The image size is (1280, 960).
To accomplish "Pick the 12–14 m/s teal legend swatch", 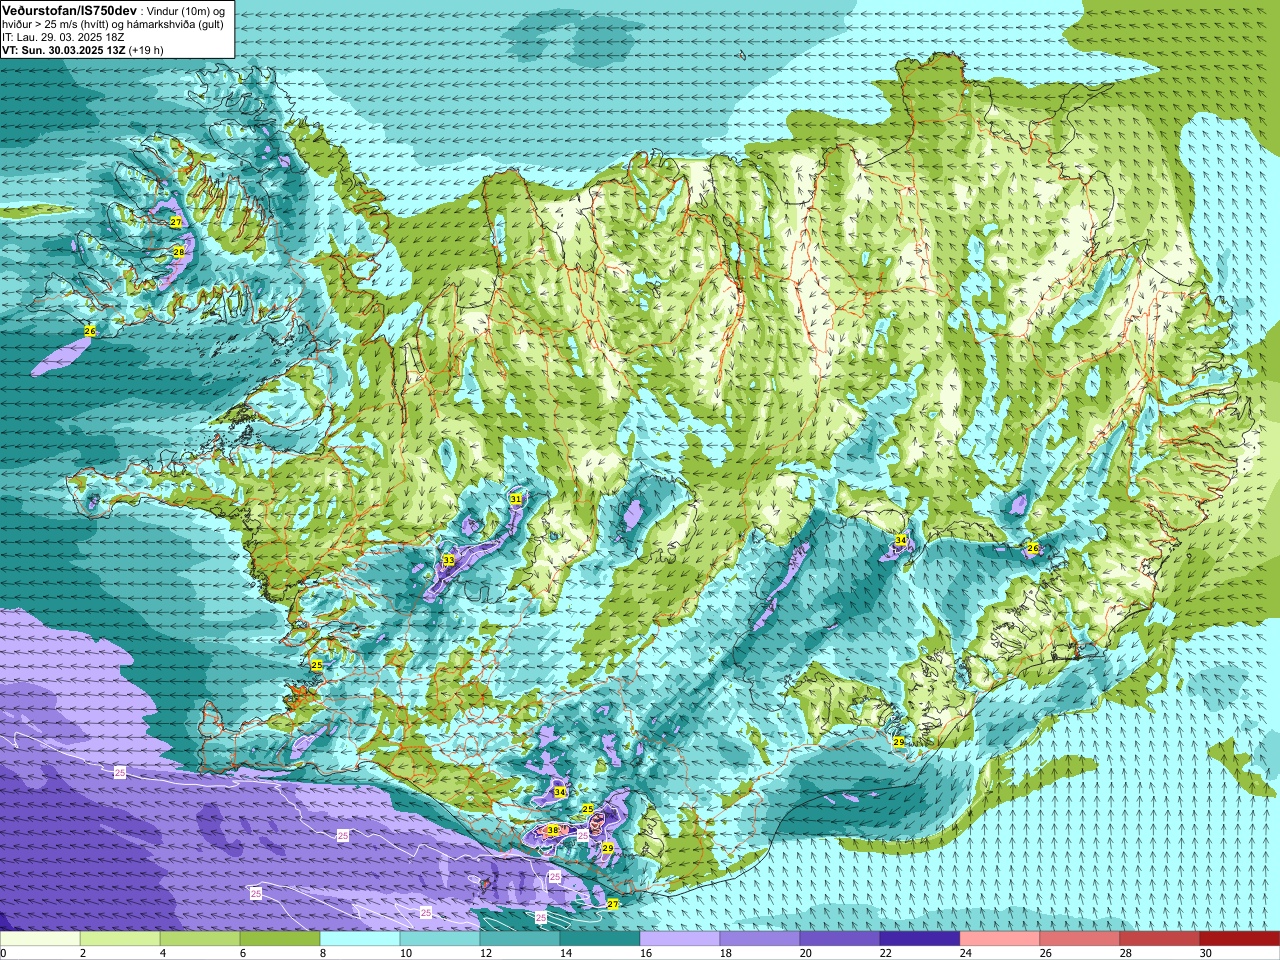I will point(520,939).
